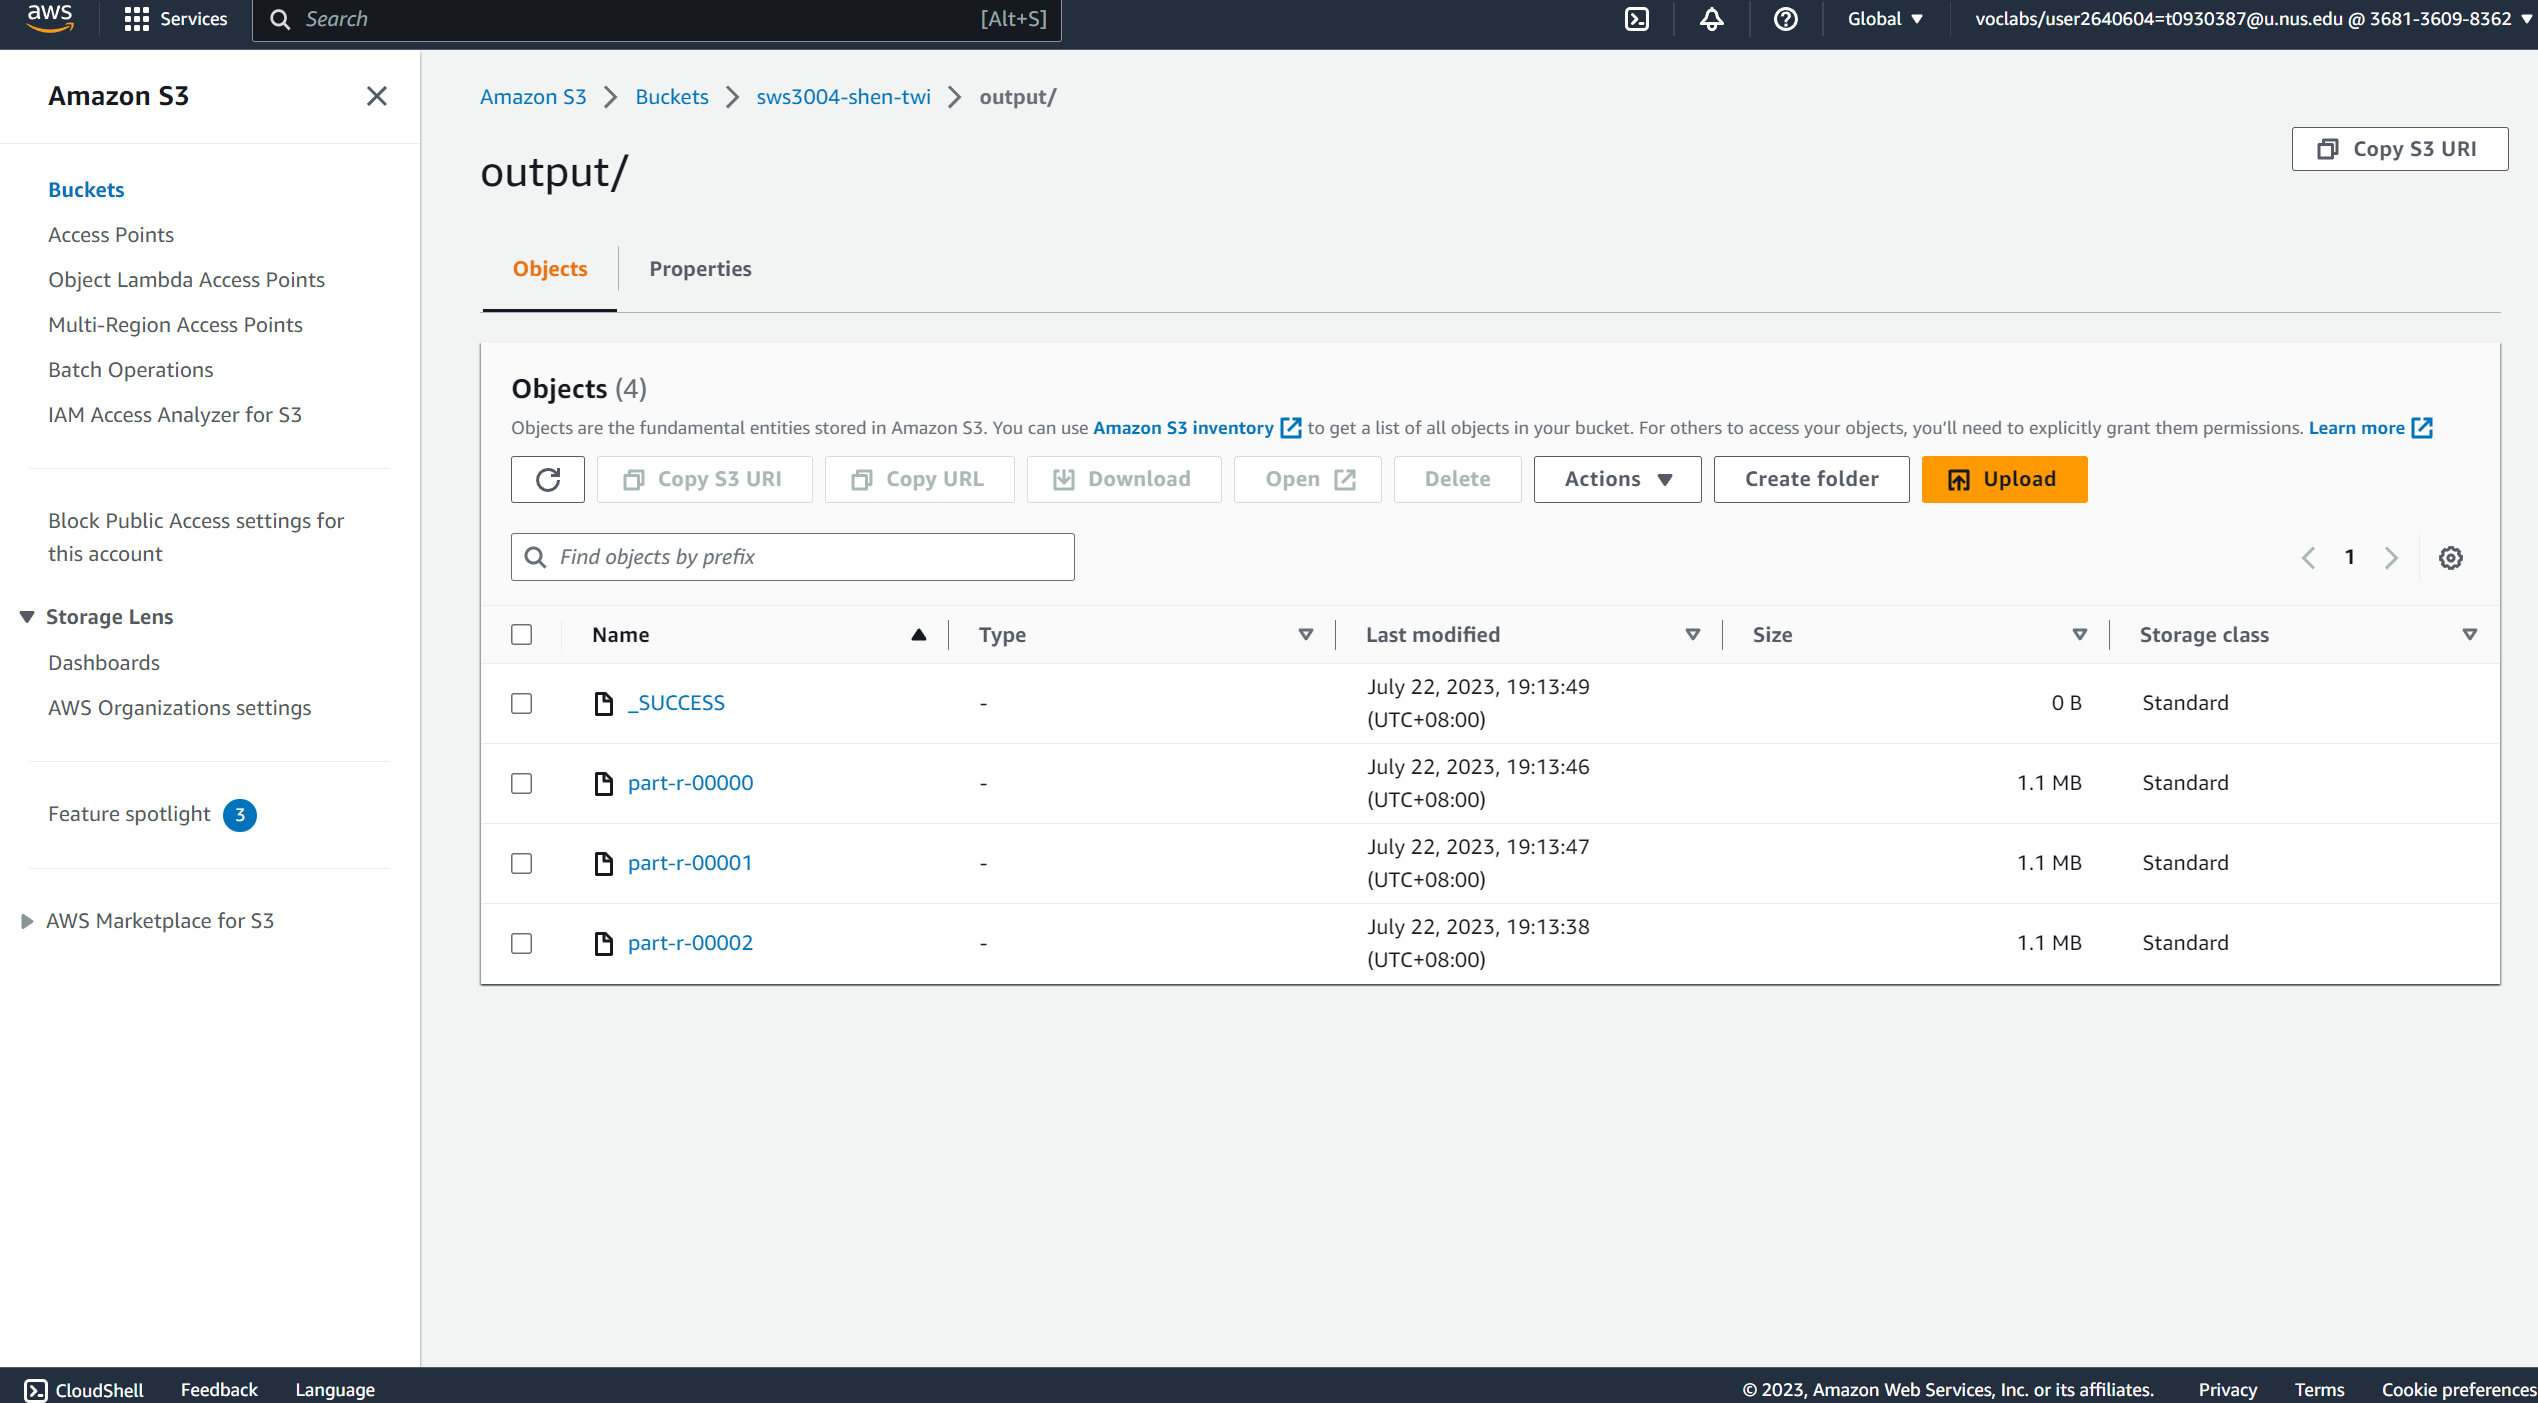Click the Feature spotlight badge showing 3
Viewport: 2538px width, 1403px height.
pyautogui.click(x=240, y=815)
